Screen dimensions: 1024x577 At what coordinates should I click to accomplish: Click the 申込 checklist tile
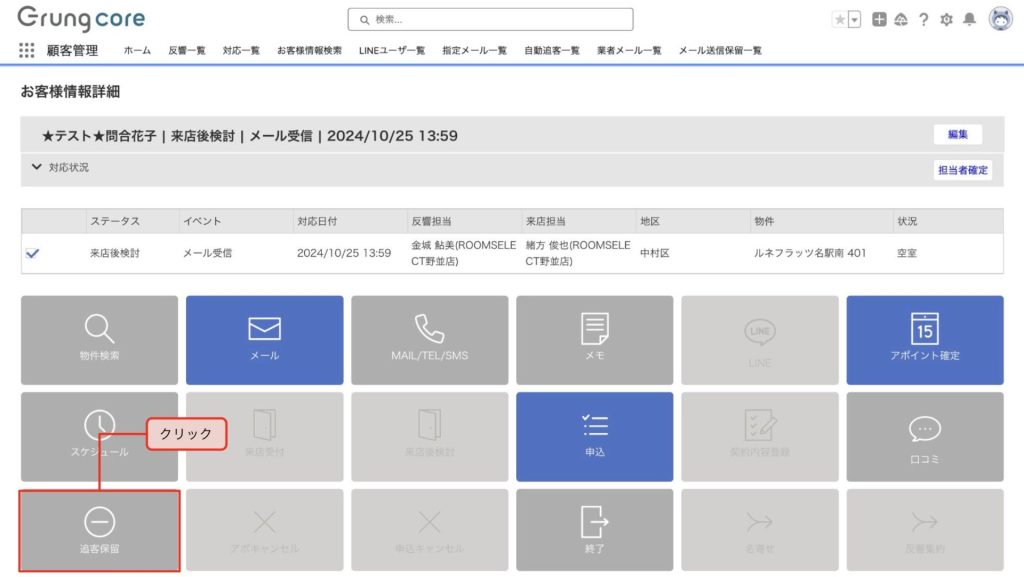[x=594, y=436]
